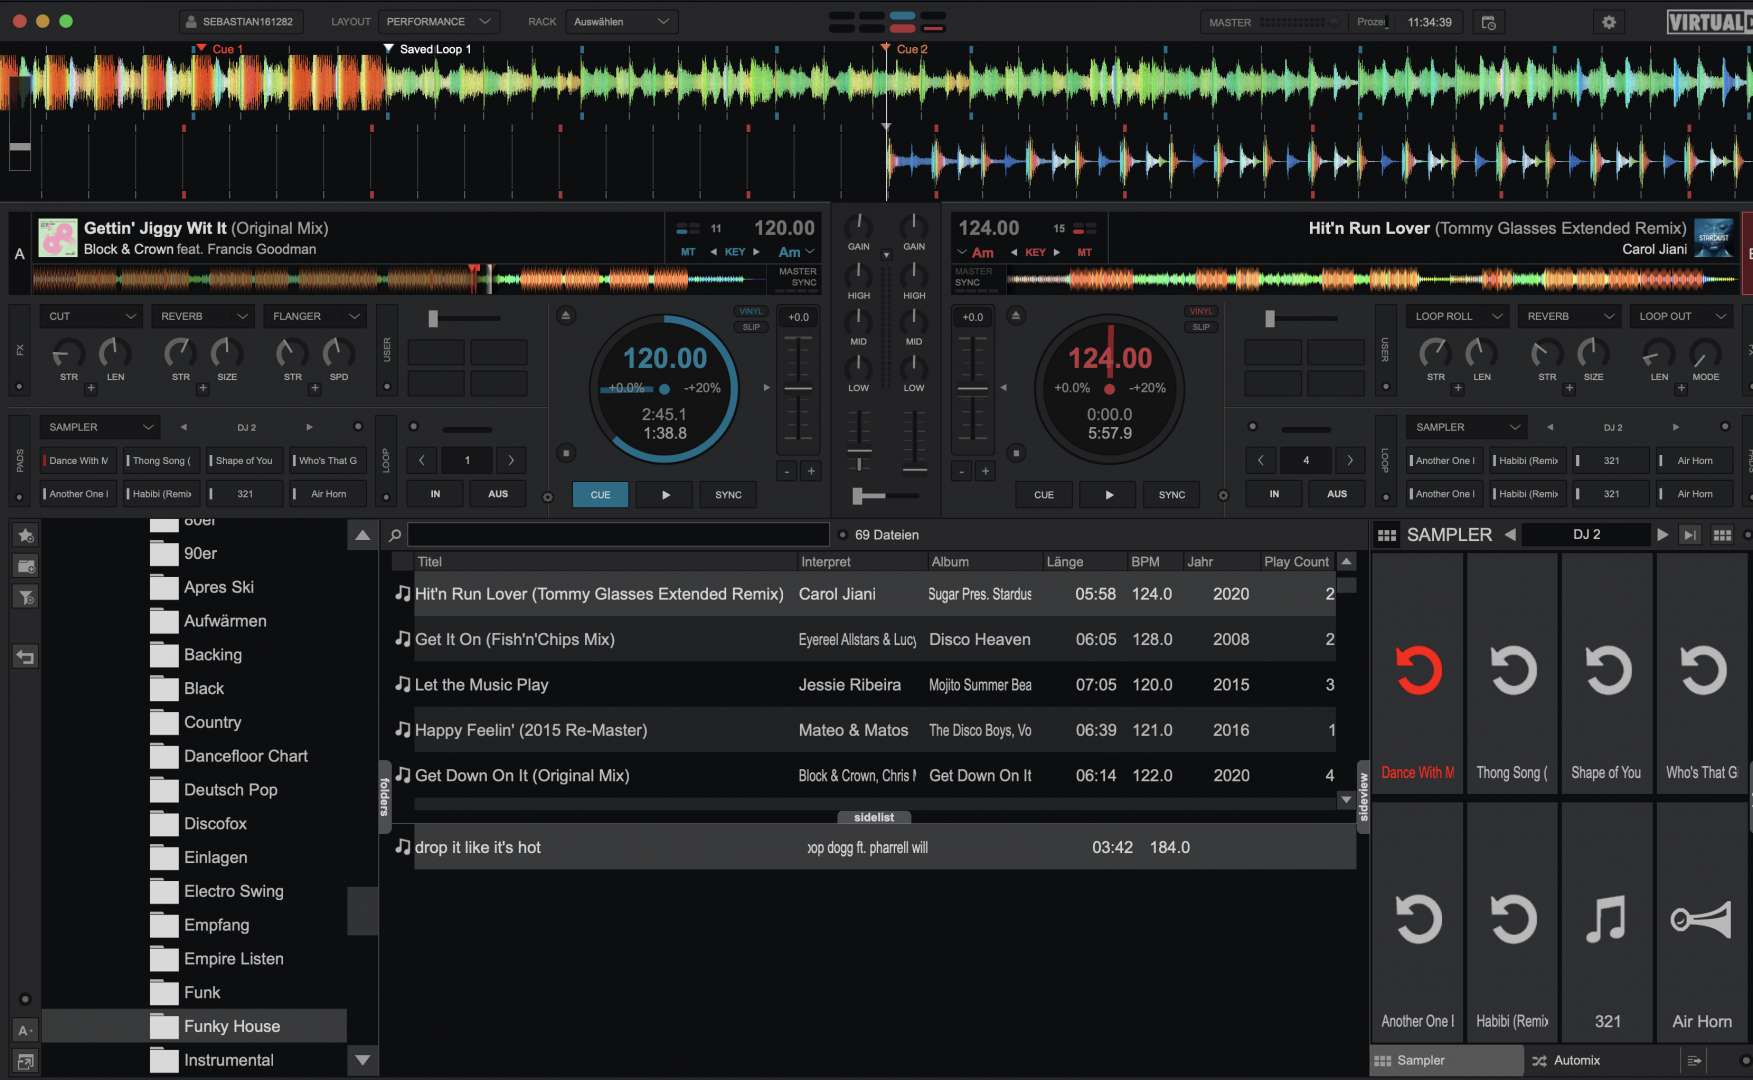
Task: Trigger the 321 music note sampler pad
Action: 1606,922
